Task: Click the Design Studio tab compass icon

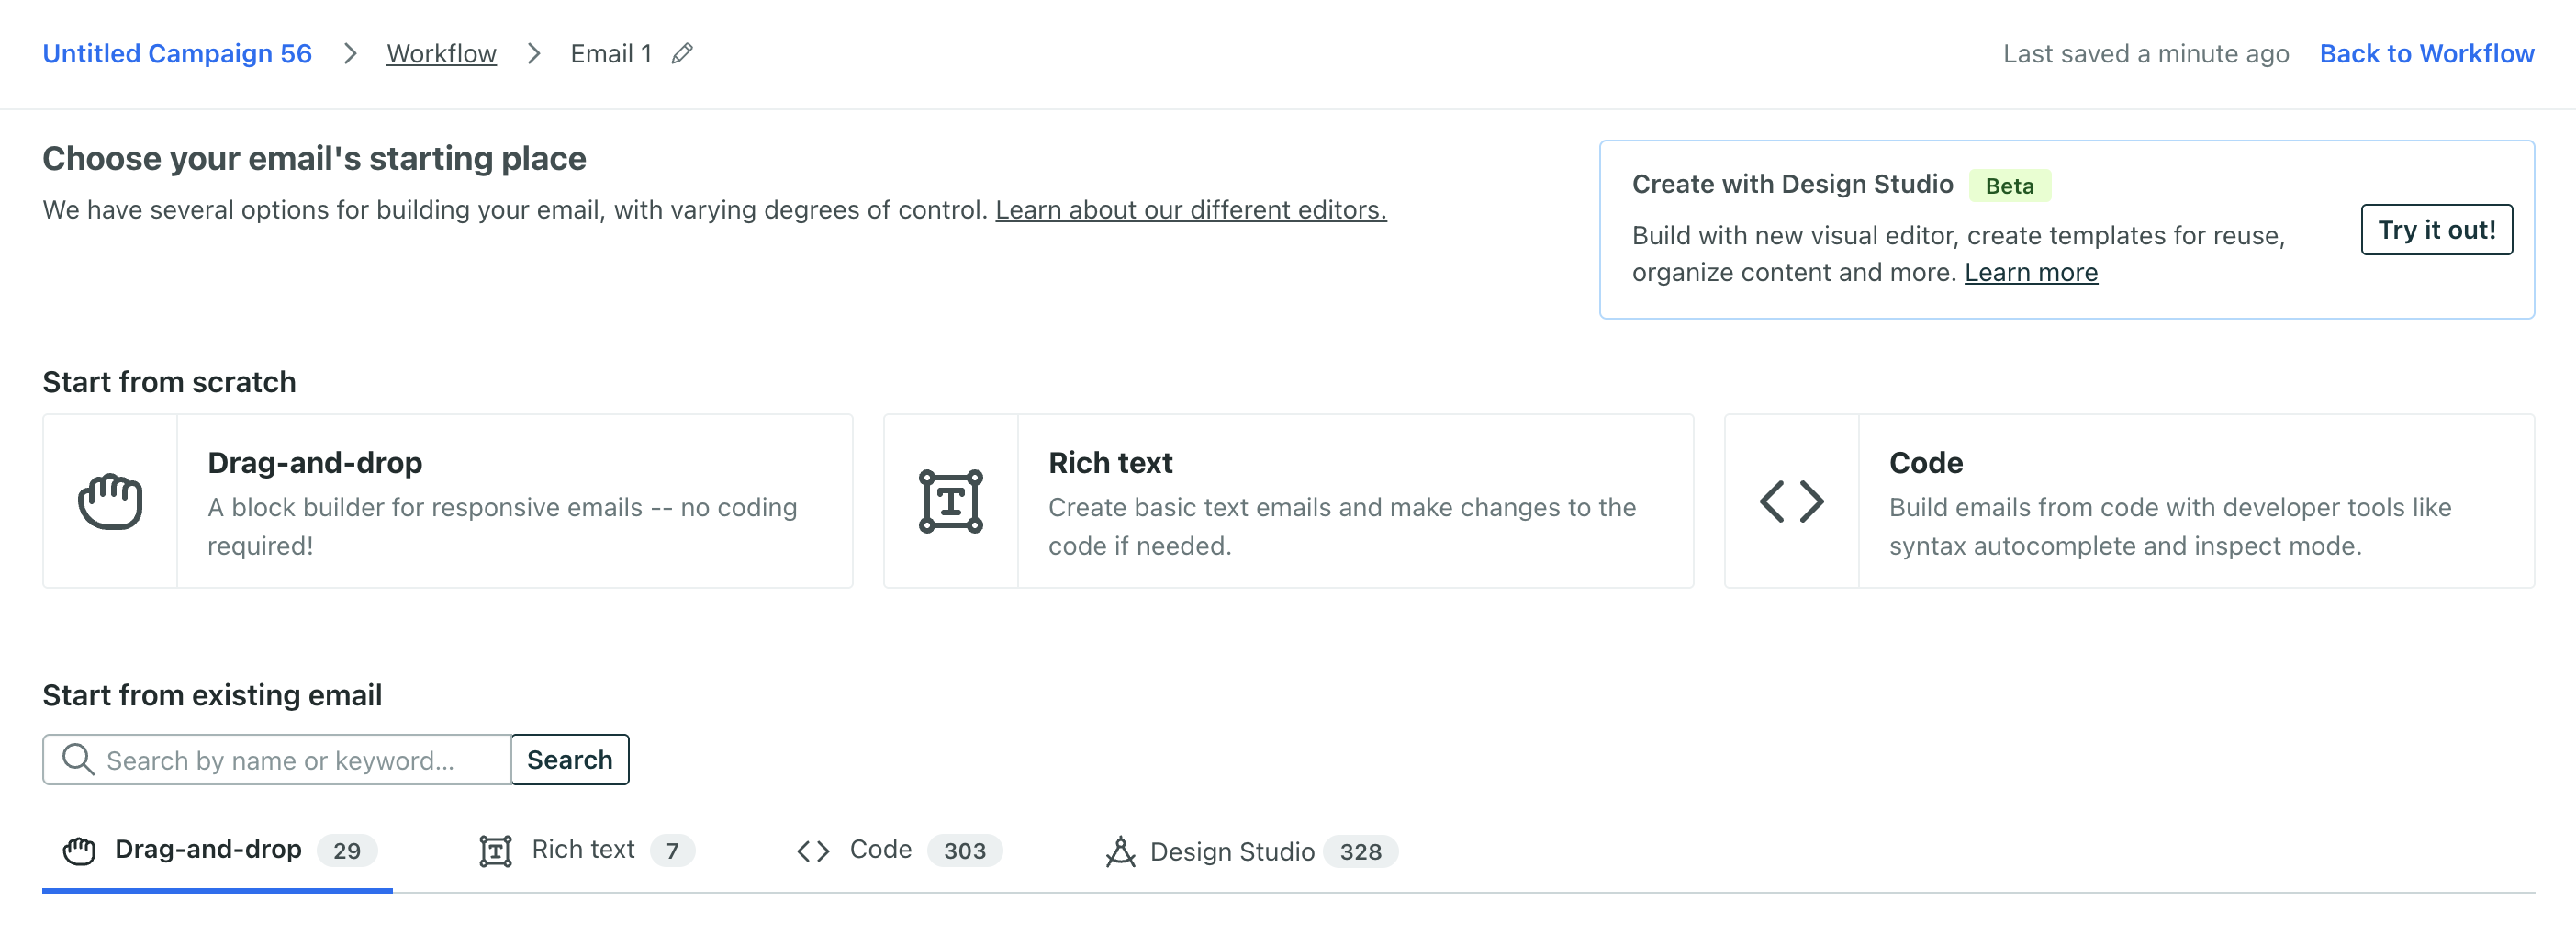Action: (x=1120, y=851)
